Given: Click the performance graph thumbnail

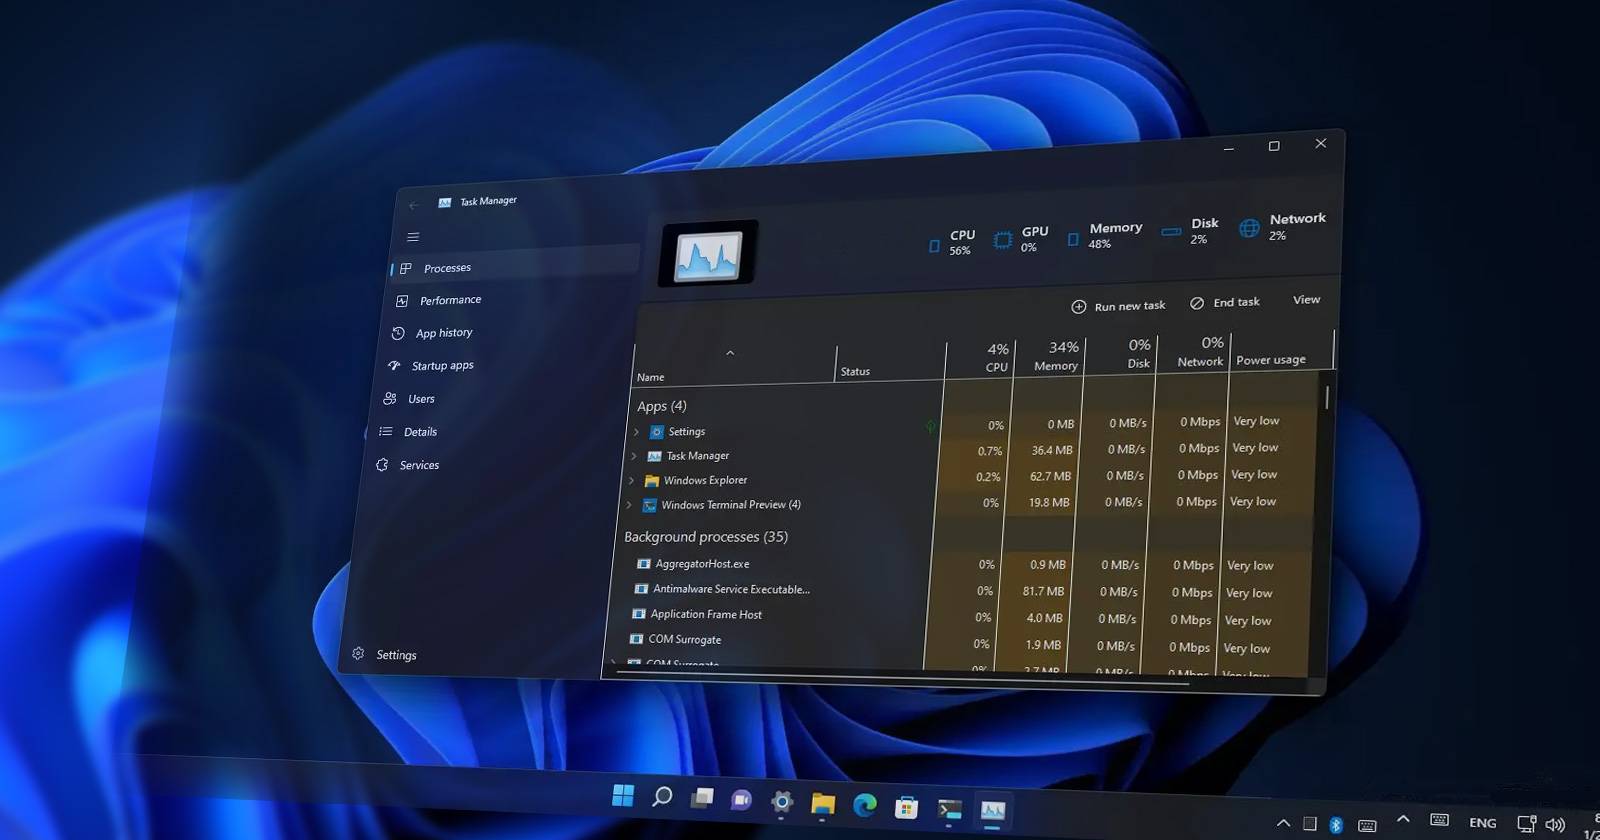Looking at the screenshot, I should pos(708,254).
